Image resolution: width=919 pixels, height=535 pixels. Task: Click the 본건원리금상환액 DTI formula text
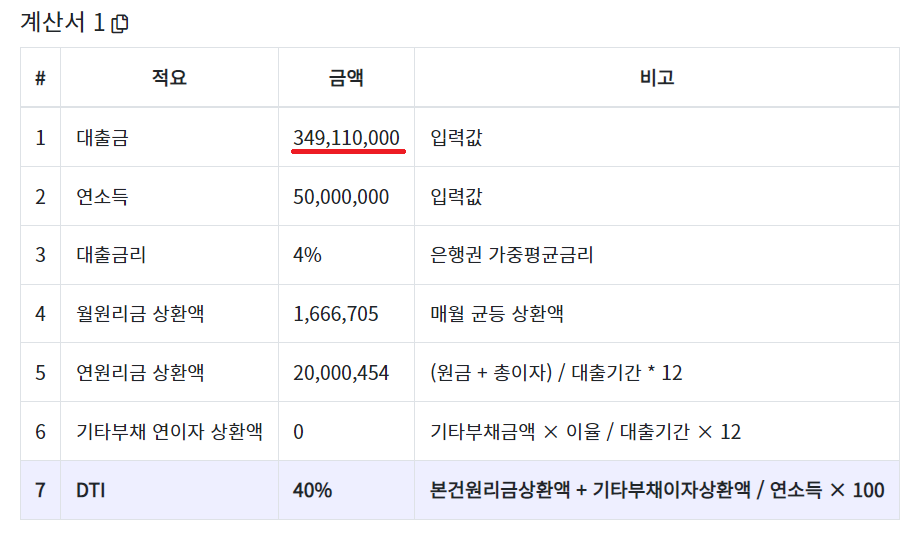657,490
